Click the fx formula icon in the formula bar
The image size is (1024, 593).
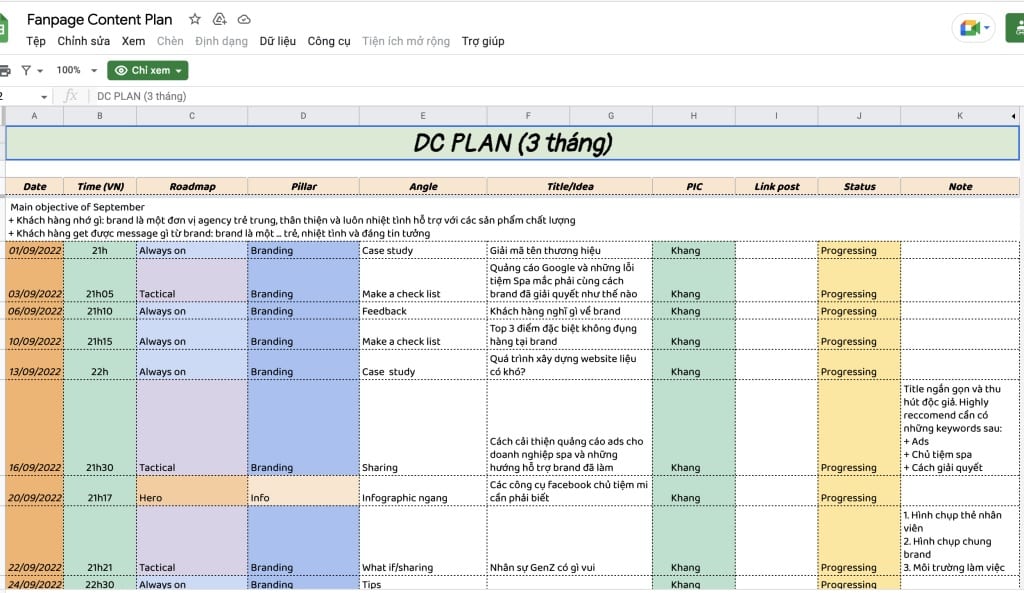[x=71, y=97]
